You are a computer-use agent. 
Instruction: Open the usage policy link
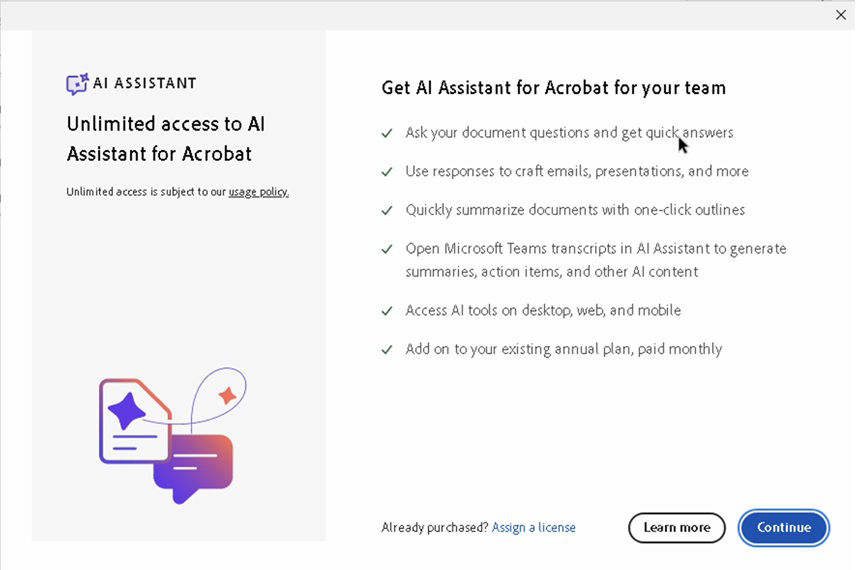tap(258, 192)
